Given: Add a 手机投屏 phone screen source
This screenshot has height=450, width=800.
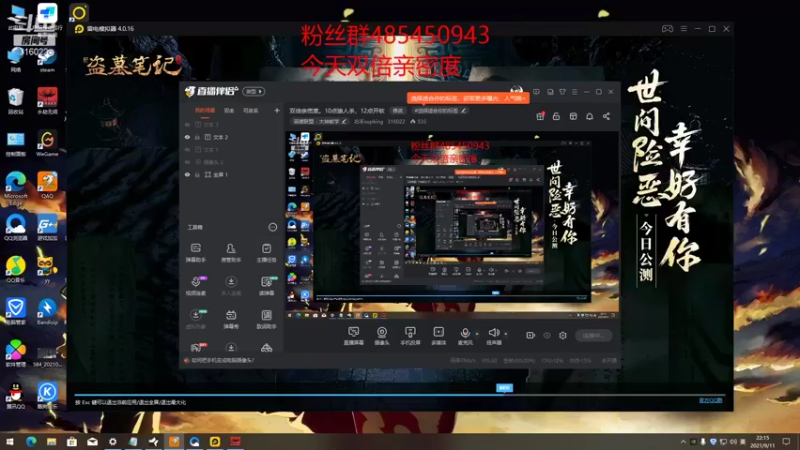Looking at the screenshot, I should 410,336.
